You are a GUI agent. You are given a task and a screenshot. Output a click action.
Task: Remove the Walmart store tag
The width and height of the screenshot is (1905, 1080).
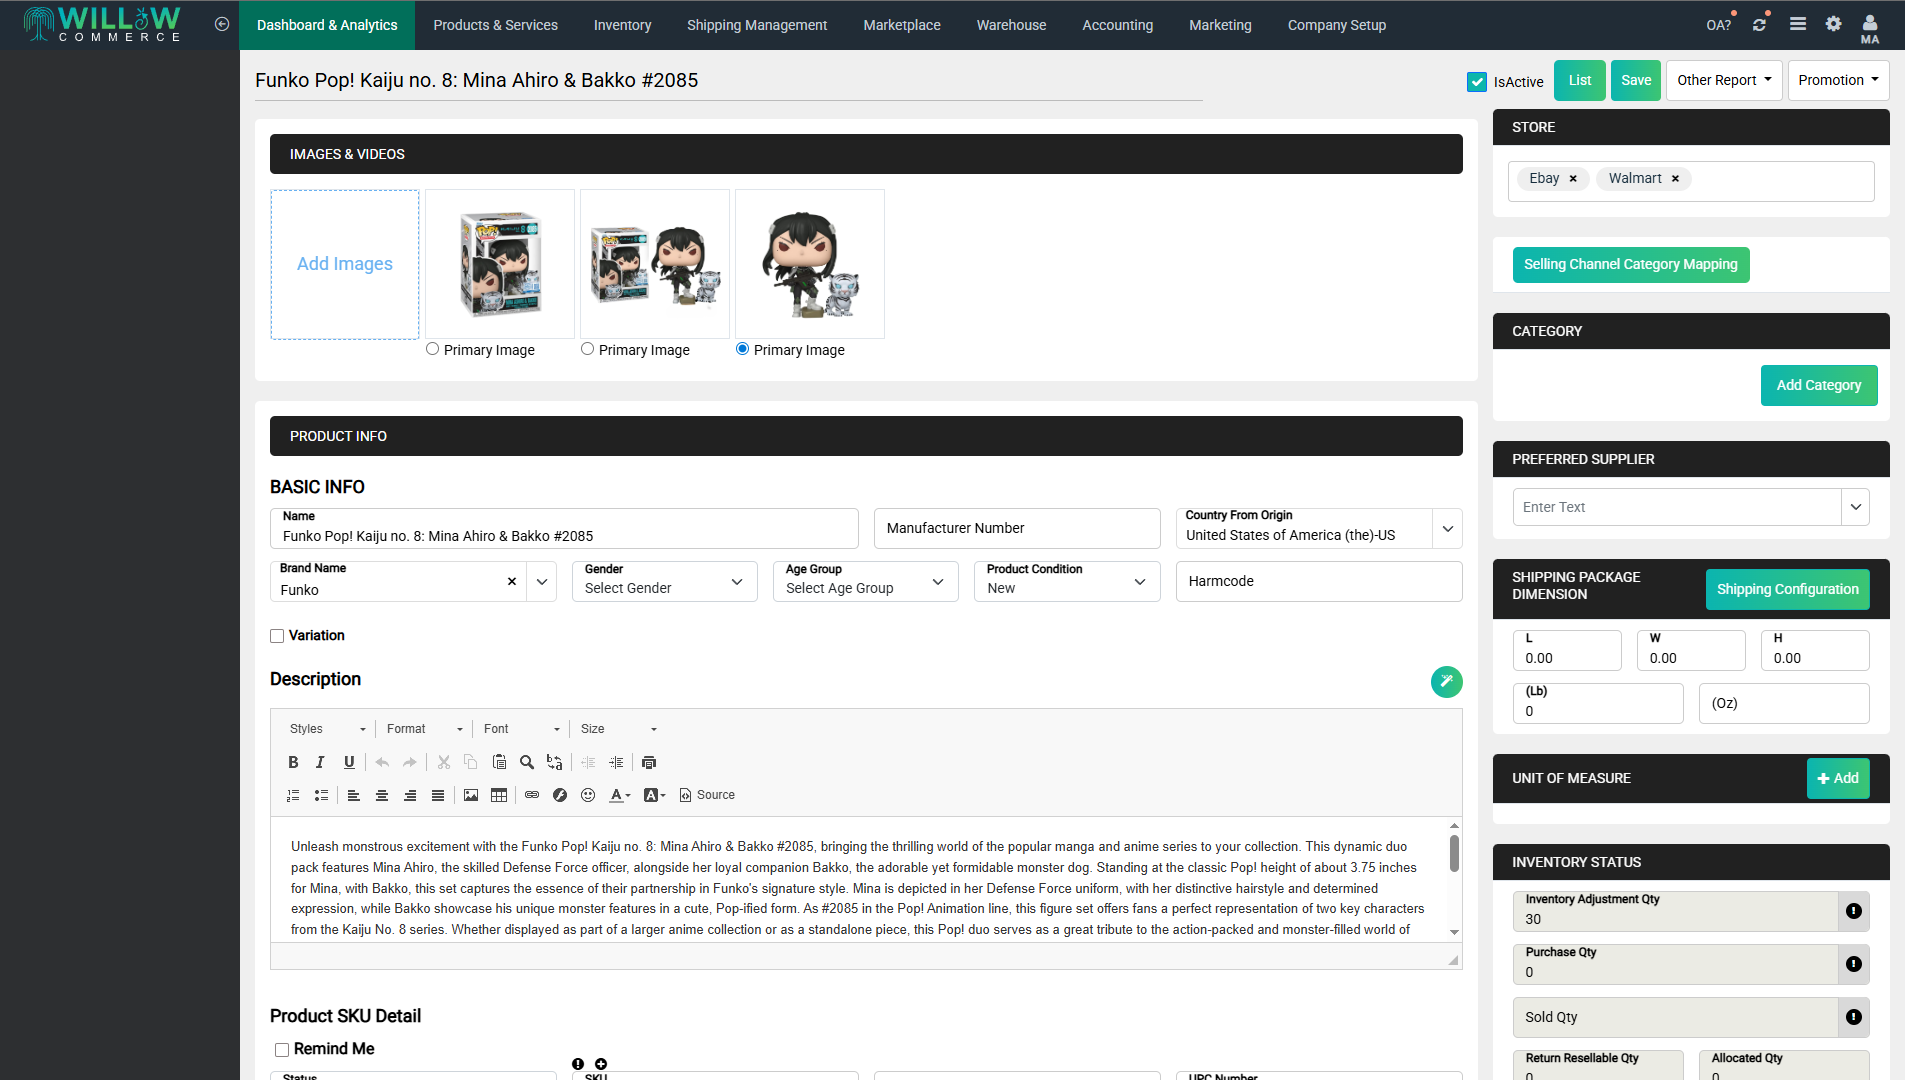[x=1675, y=178]
